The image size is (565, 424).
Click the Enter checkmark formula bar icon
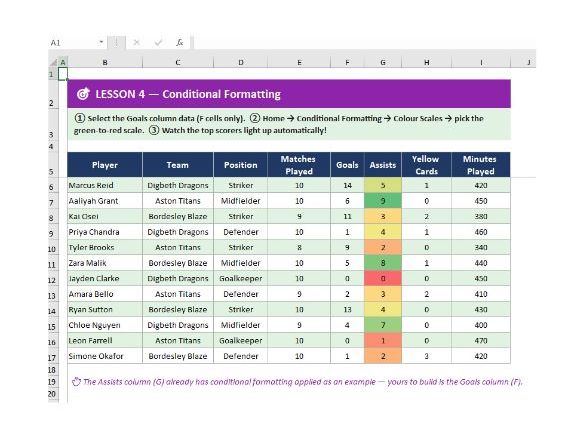158,43
